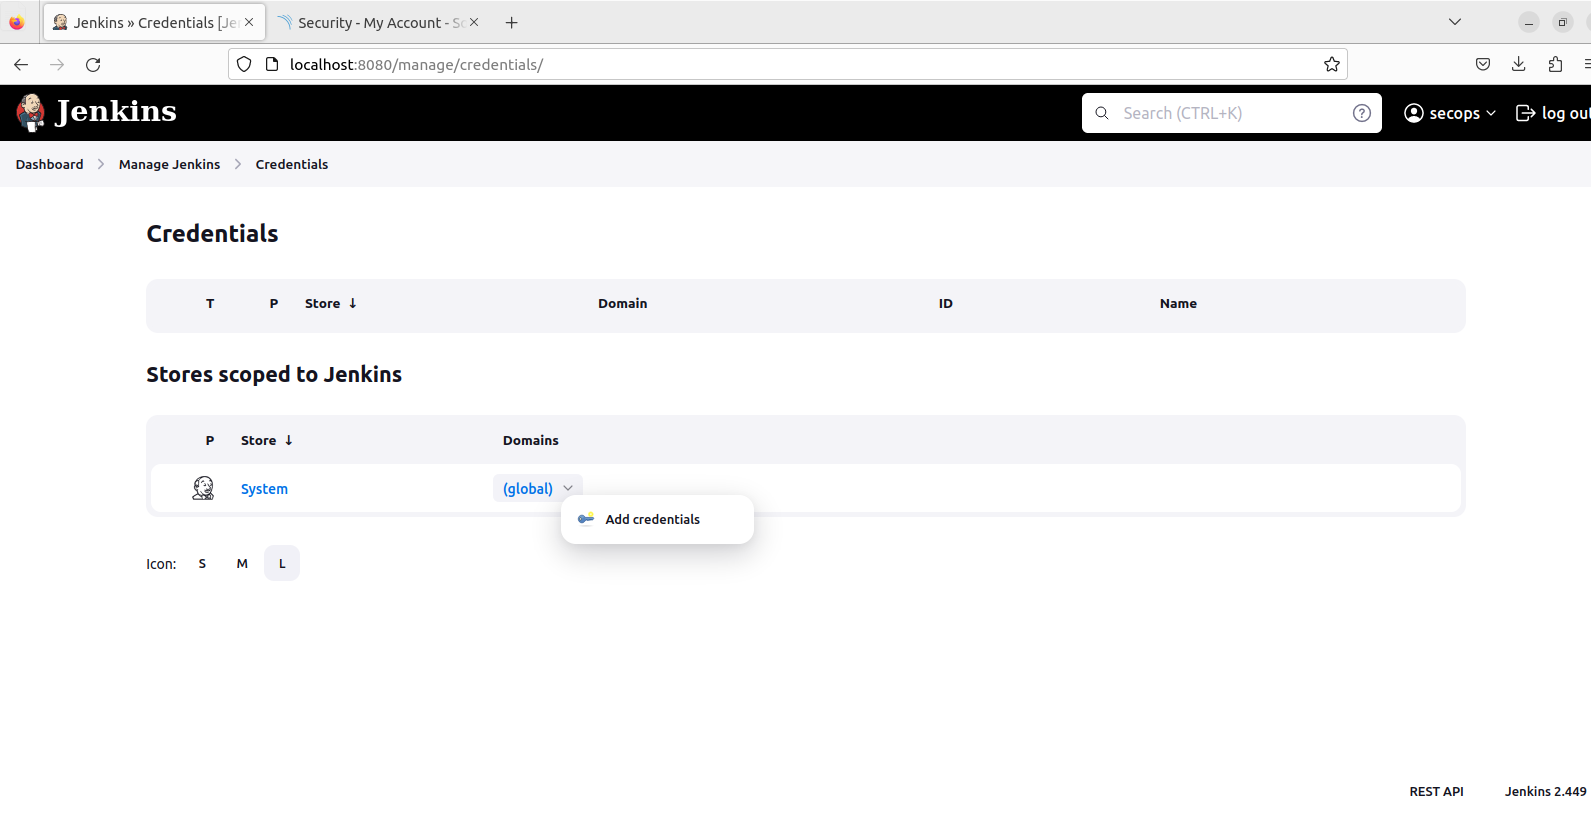Click the shield tracking protection icon
The width and height of the screenshot is (1591, 817).
pos(244,64)
